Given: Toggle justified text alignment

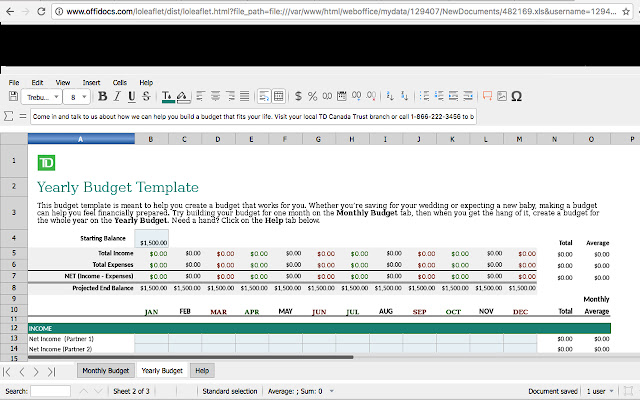Looking at the screenshot, I should click(245, 97).
